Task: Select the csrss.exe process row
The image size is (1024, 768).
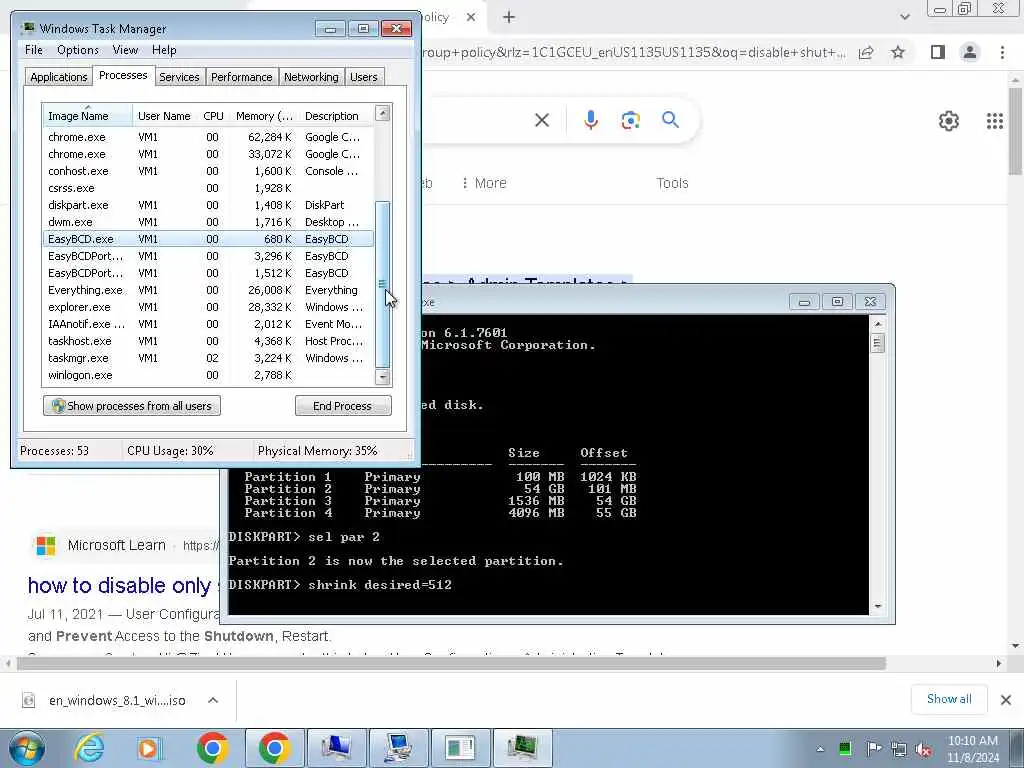Action: pos(208,188)
